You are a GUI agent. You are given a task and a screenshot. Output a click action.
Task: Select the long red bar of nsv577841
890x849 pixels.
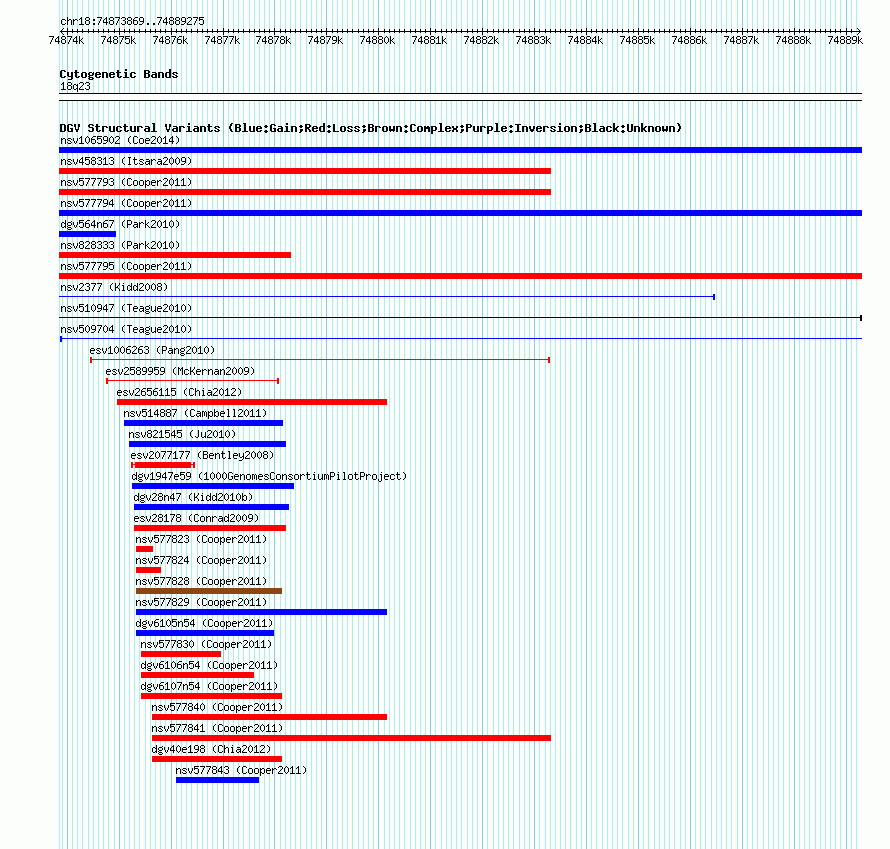point(351,738)
